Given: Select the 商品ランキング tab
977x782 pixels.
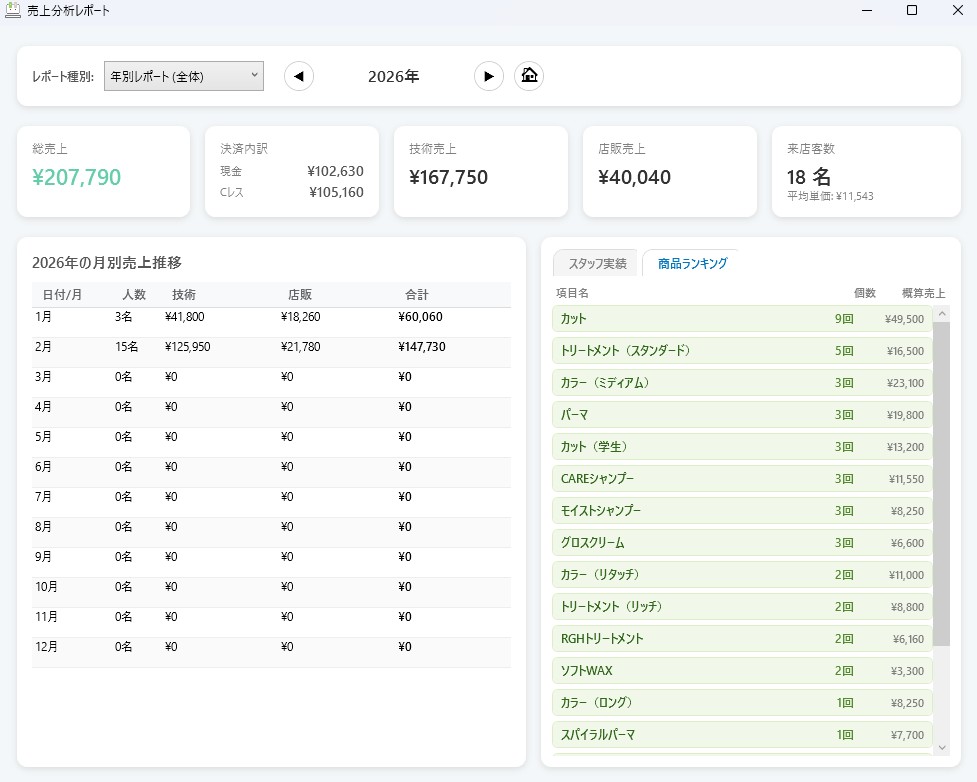Looking at the screenshot, I should (692, 264).
